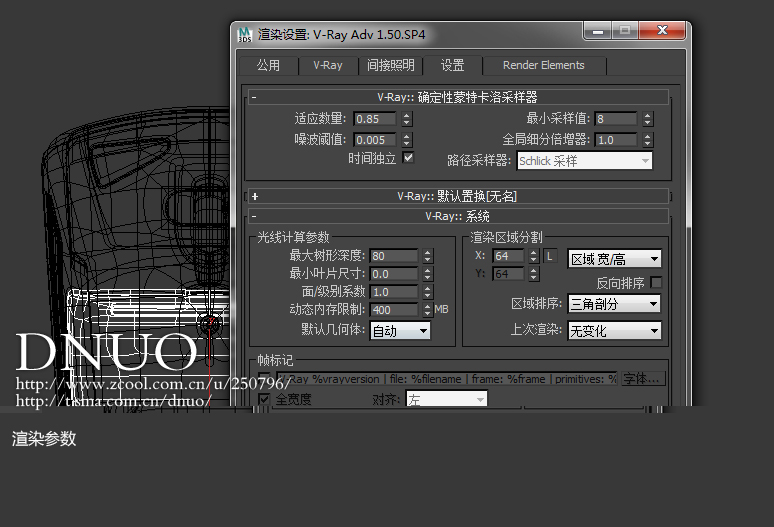774x527 pixels.
Task: Open the 间接照明 tab
Action: click(x=390, y=66)
